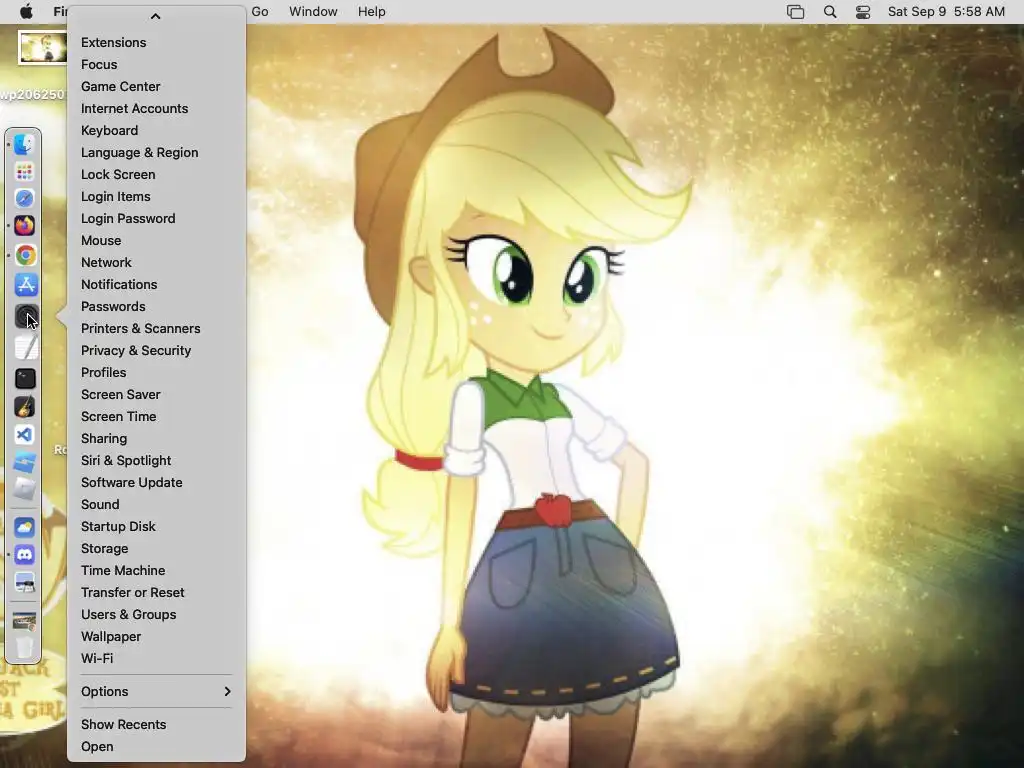
Task: Launch GarageBand from the dock
Action: (25, 407)
